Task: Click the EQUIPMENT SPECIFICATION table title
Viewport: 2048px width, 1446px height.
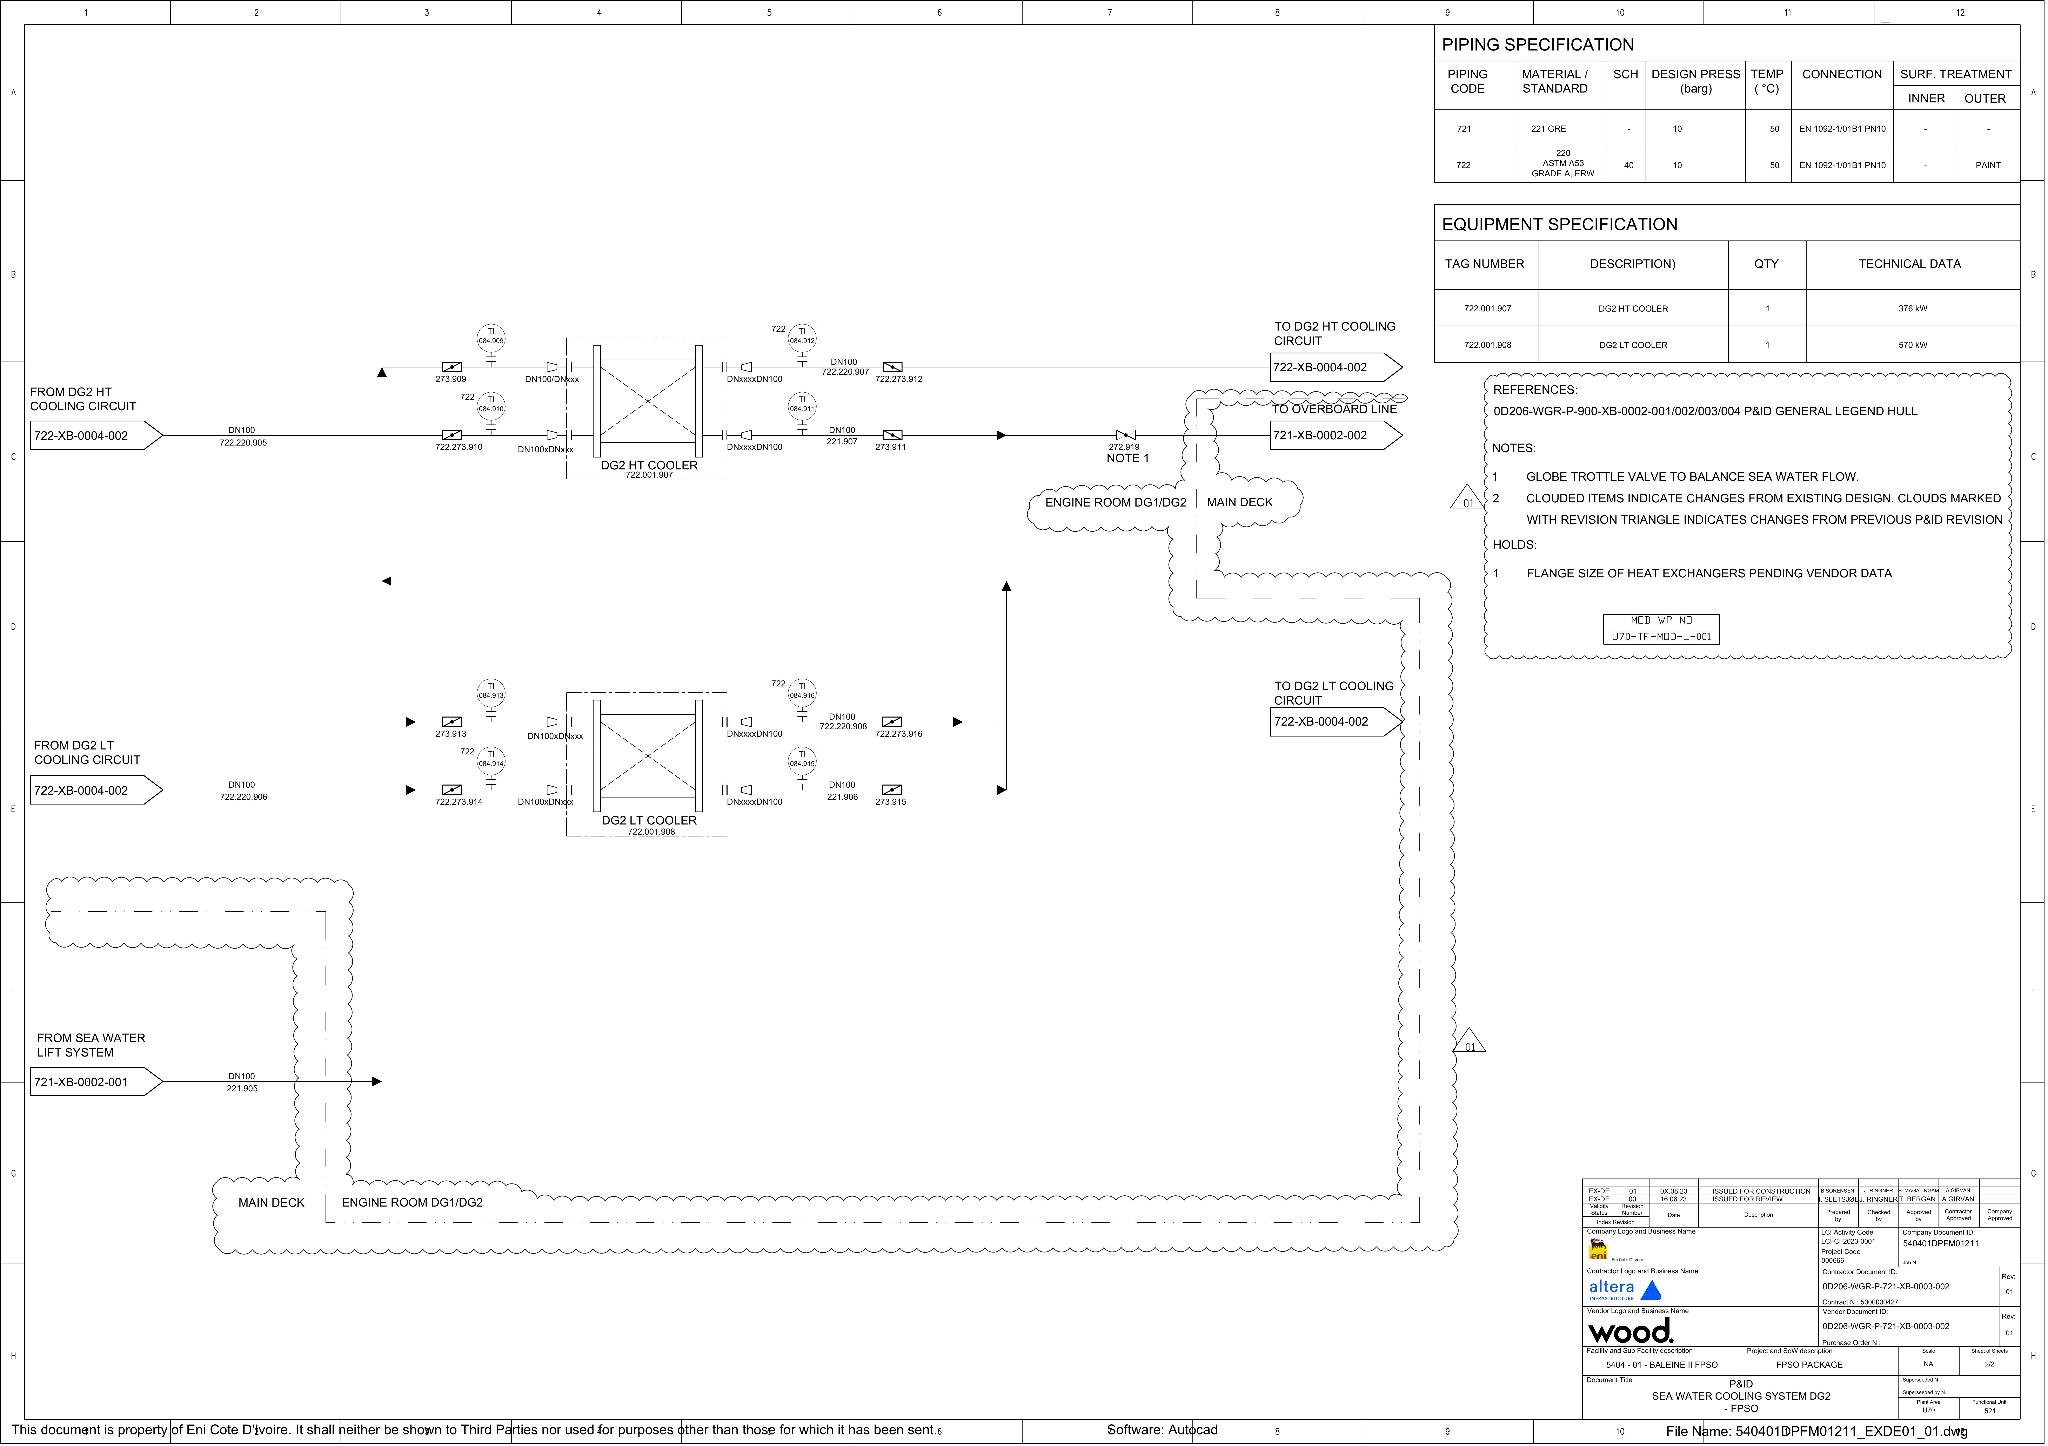Action: click(x=1559, y=224)
